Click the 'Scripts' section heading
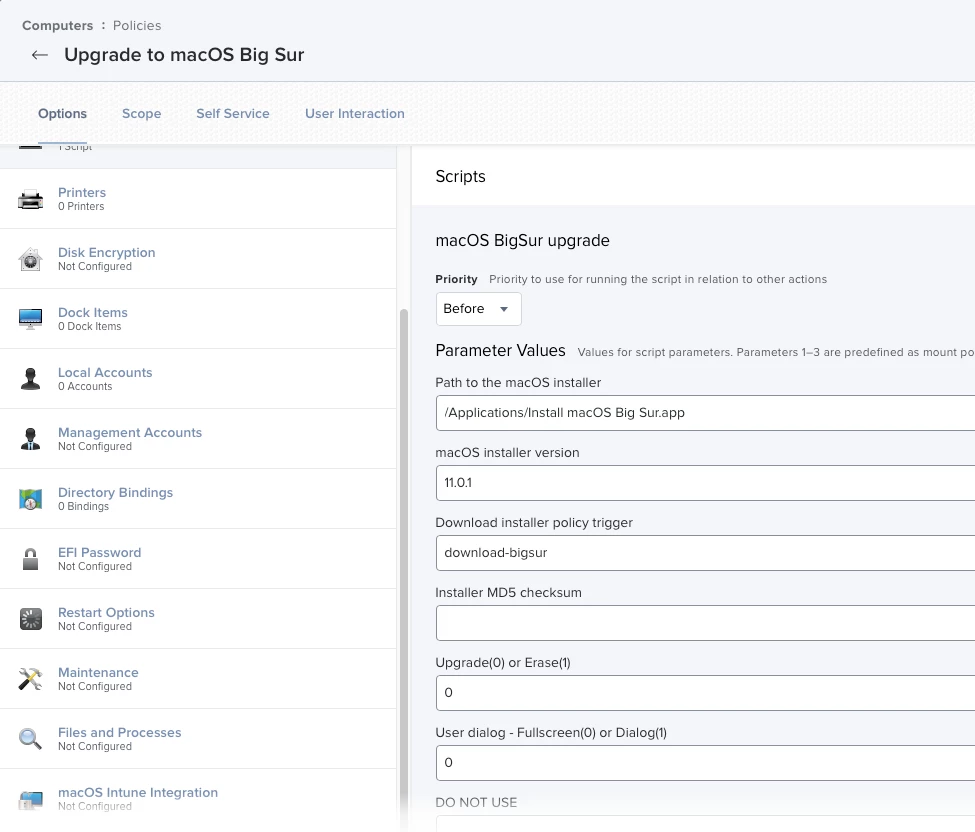This screenshot has width=975, height=832. [x=460, y=177]
